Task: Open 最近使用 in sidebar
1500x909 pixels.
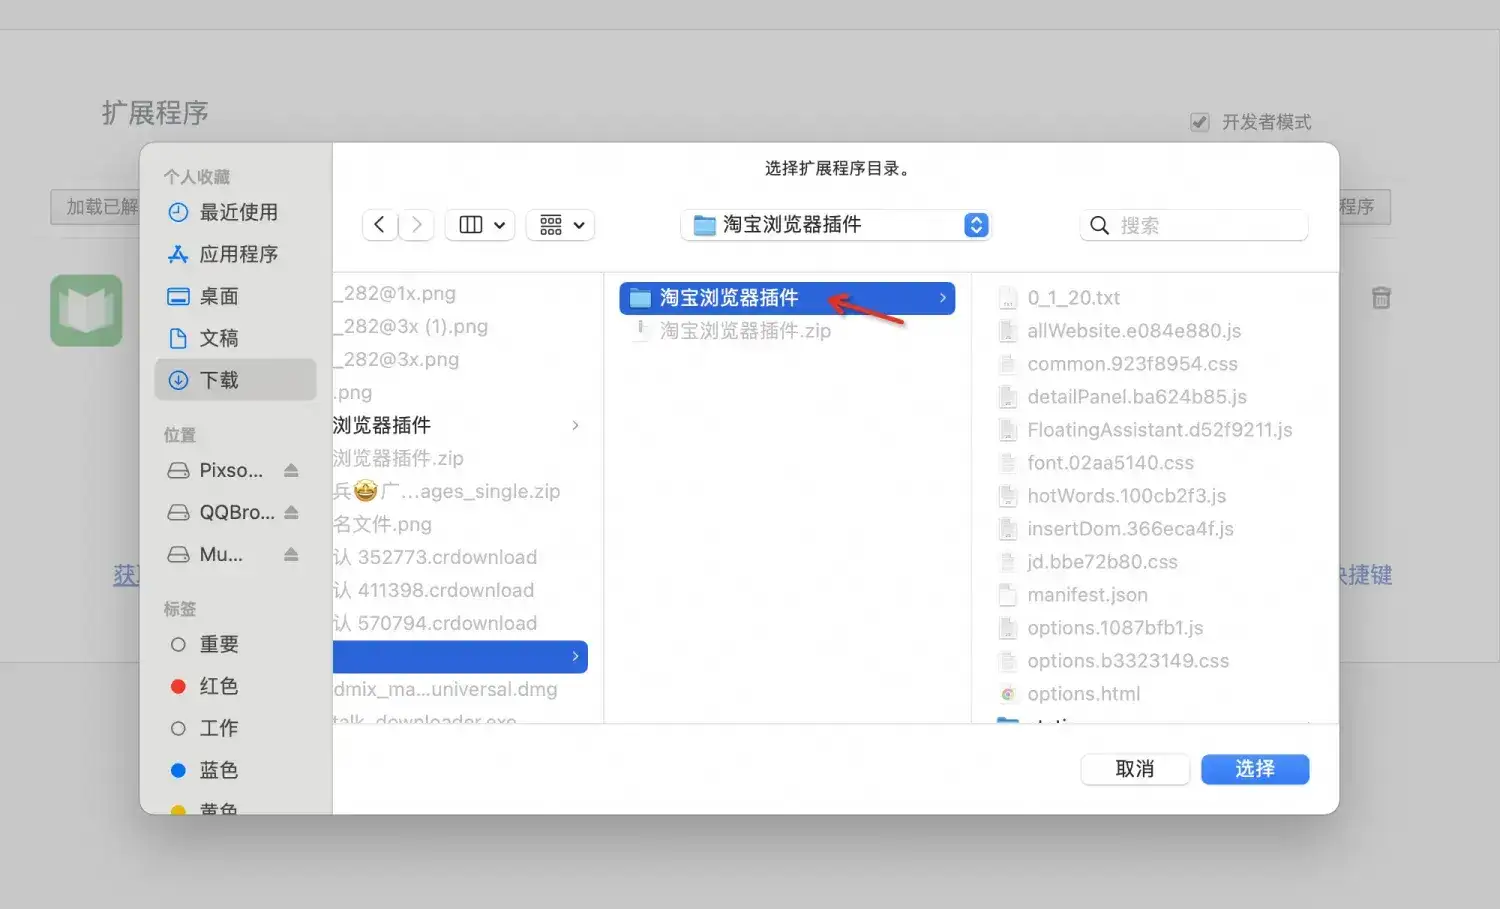Action: point(236,212)
